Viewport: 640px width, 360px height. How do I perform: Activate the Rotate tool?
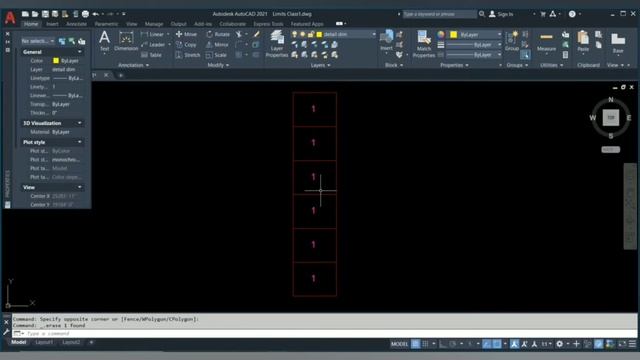pos(218,34)
